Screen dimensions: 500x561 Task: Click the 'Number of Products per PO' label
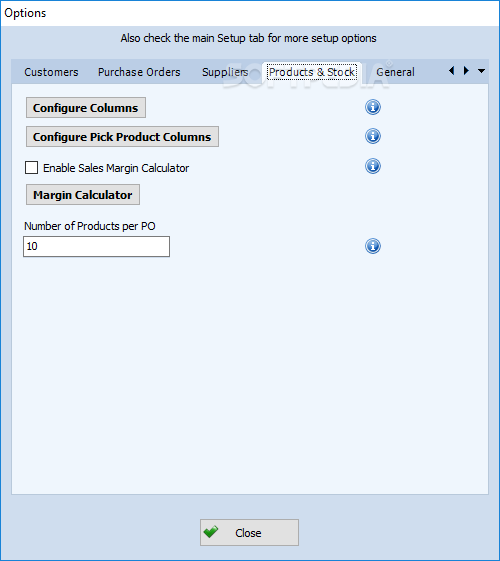[x=90, y=226]
